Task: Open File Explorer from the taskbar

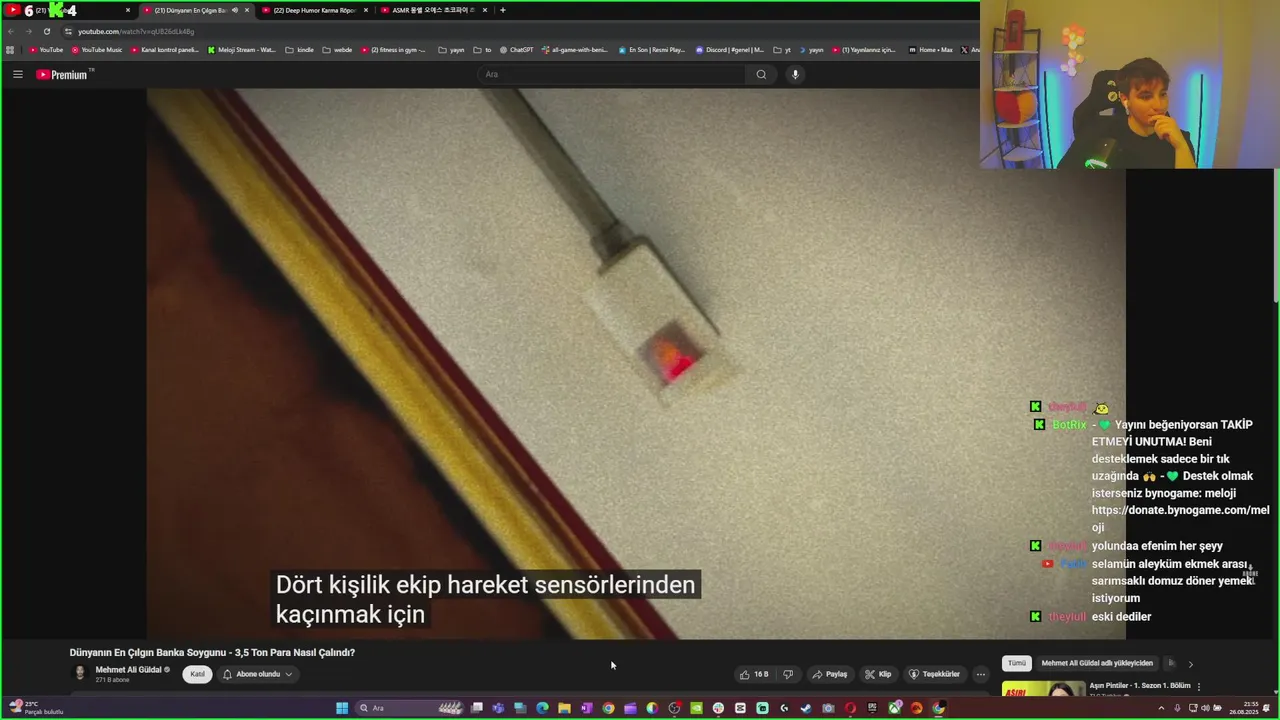Action: click(564, 708)
